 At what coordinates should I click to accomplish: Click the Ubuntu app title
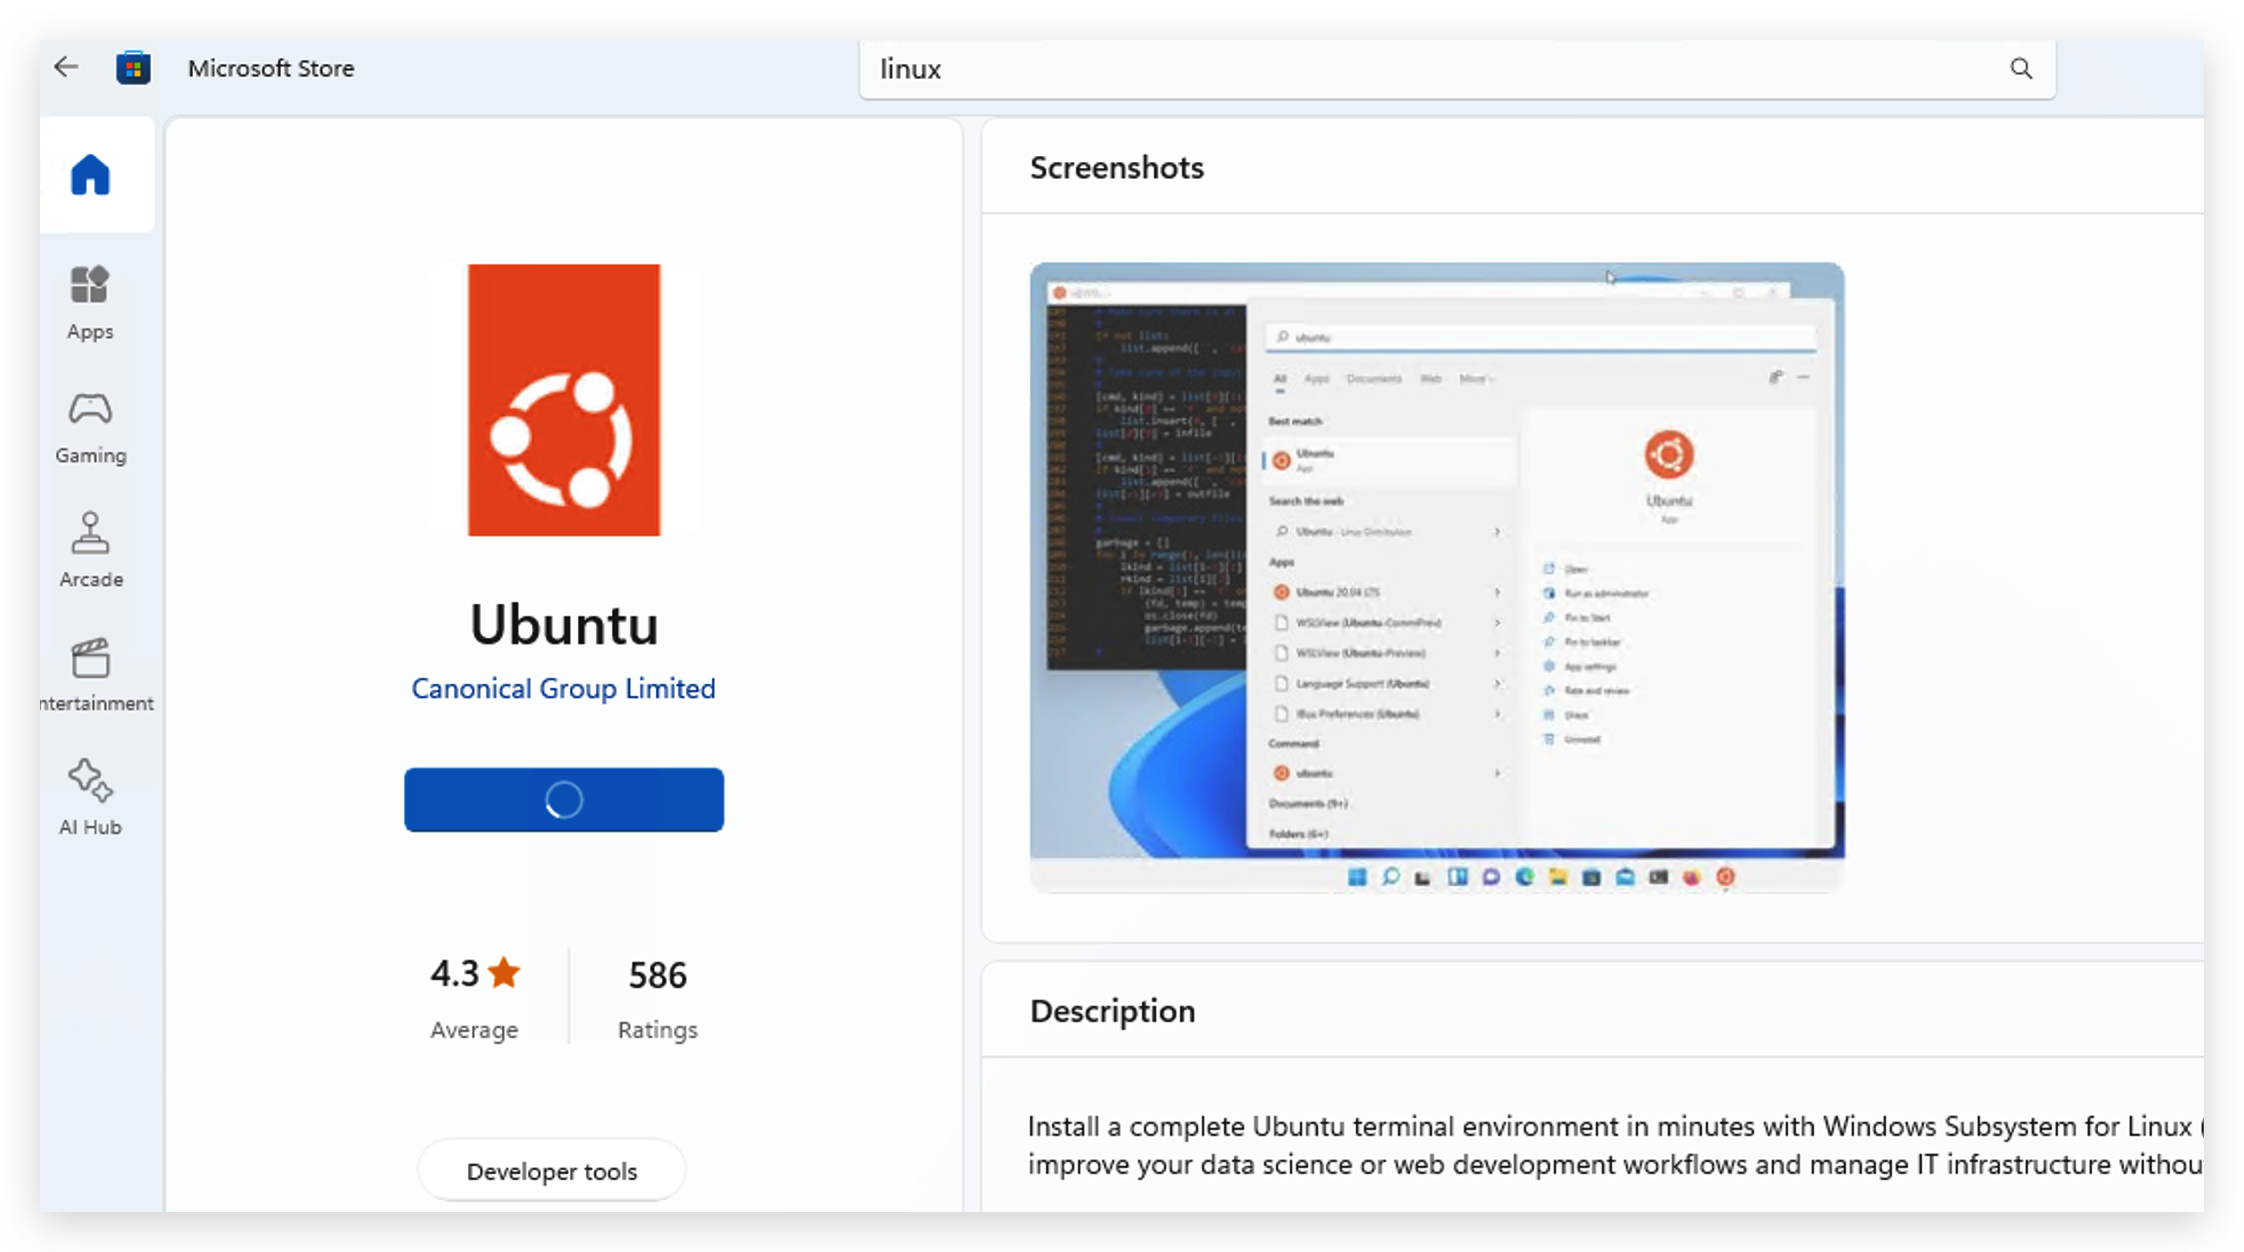pyautogui.click(x=564, y=625)
